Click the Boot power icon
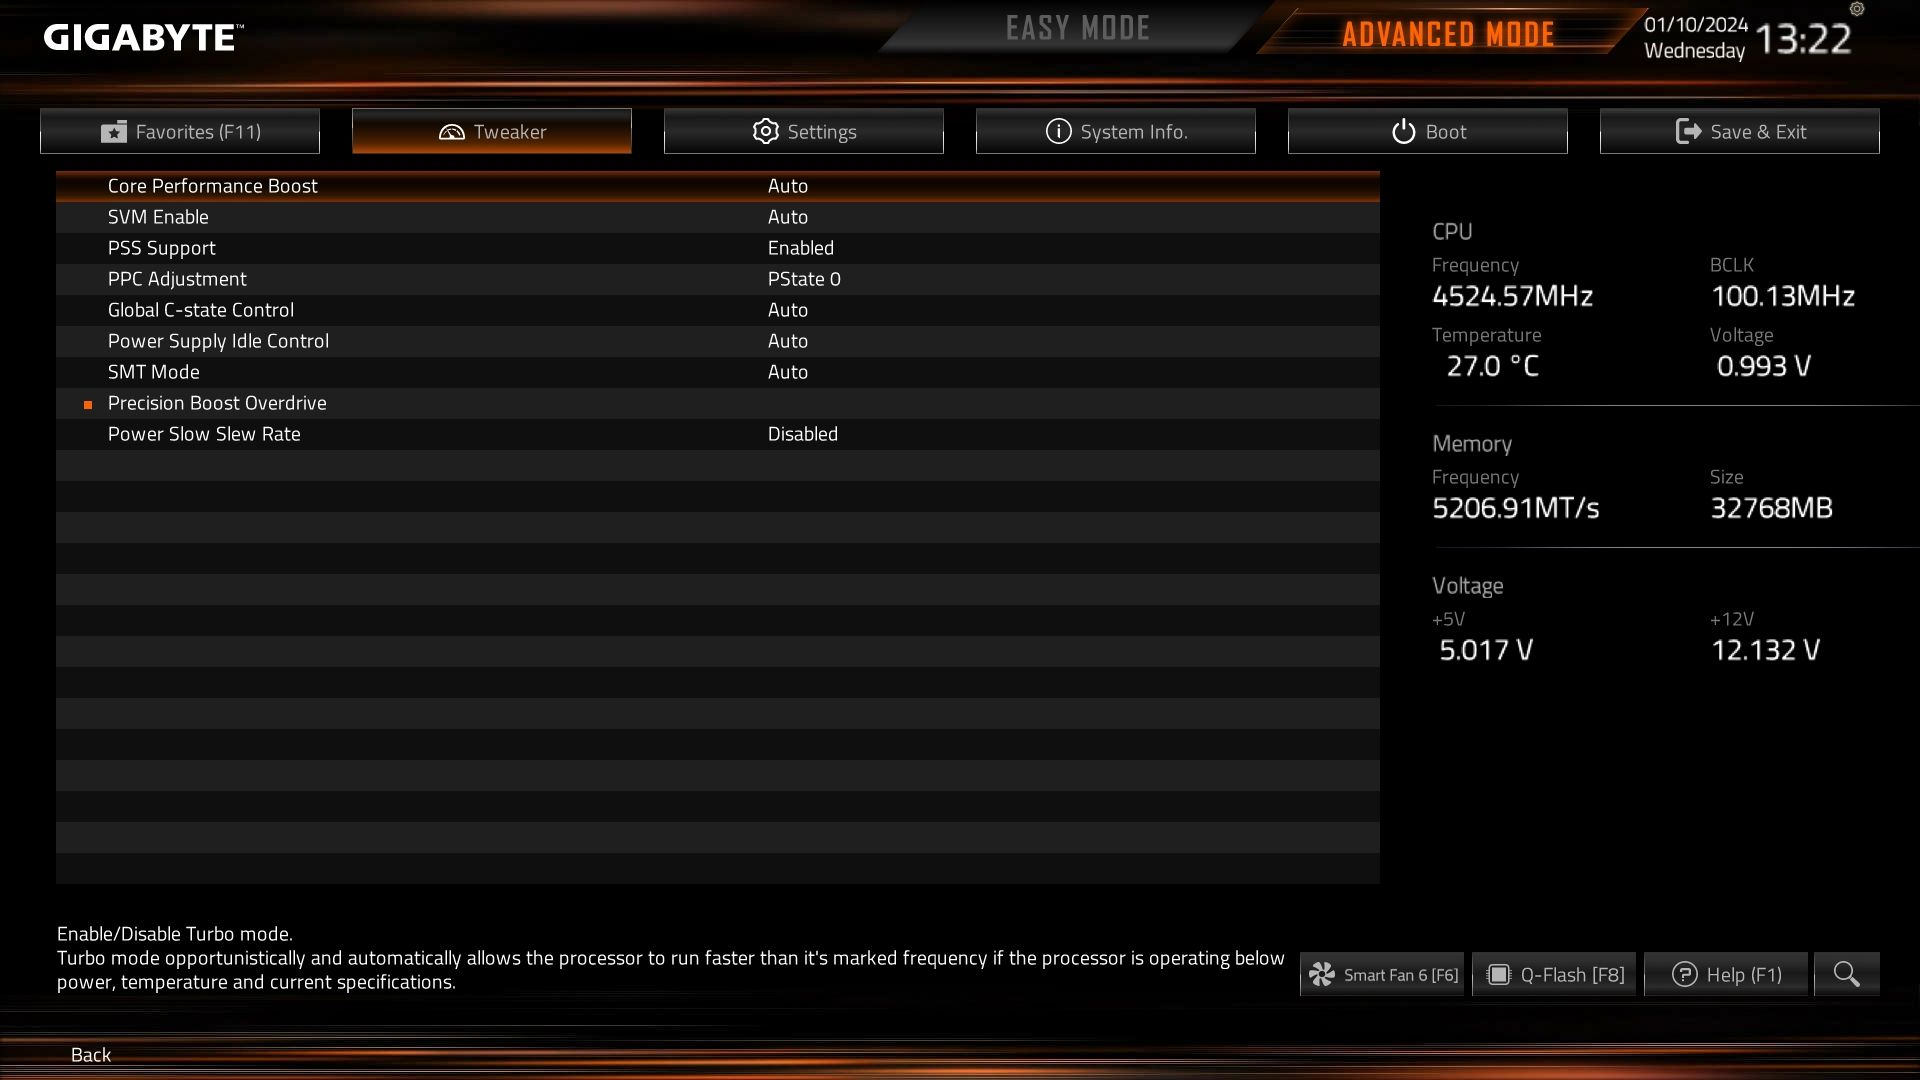The height and width of the screenshot is (1080, 1920). click(1404, 131)
